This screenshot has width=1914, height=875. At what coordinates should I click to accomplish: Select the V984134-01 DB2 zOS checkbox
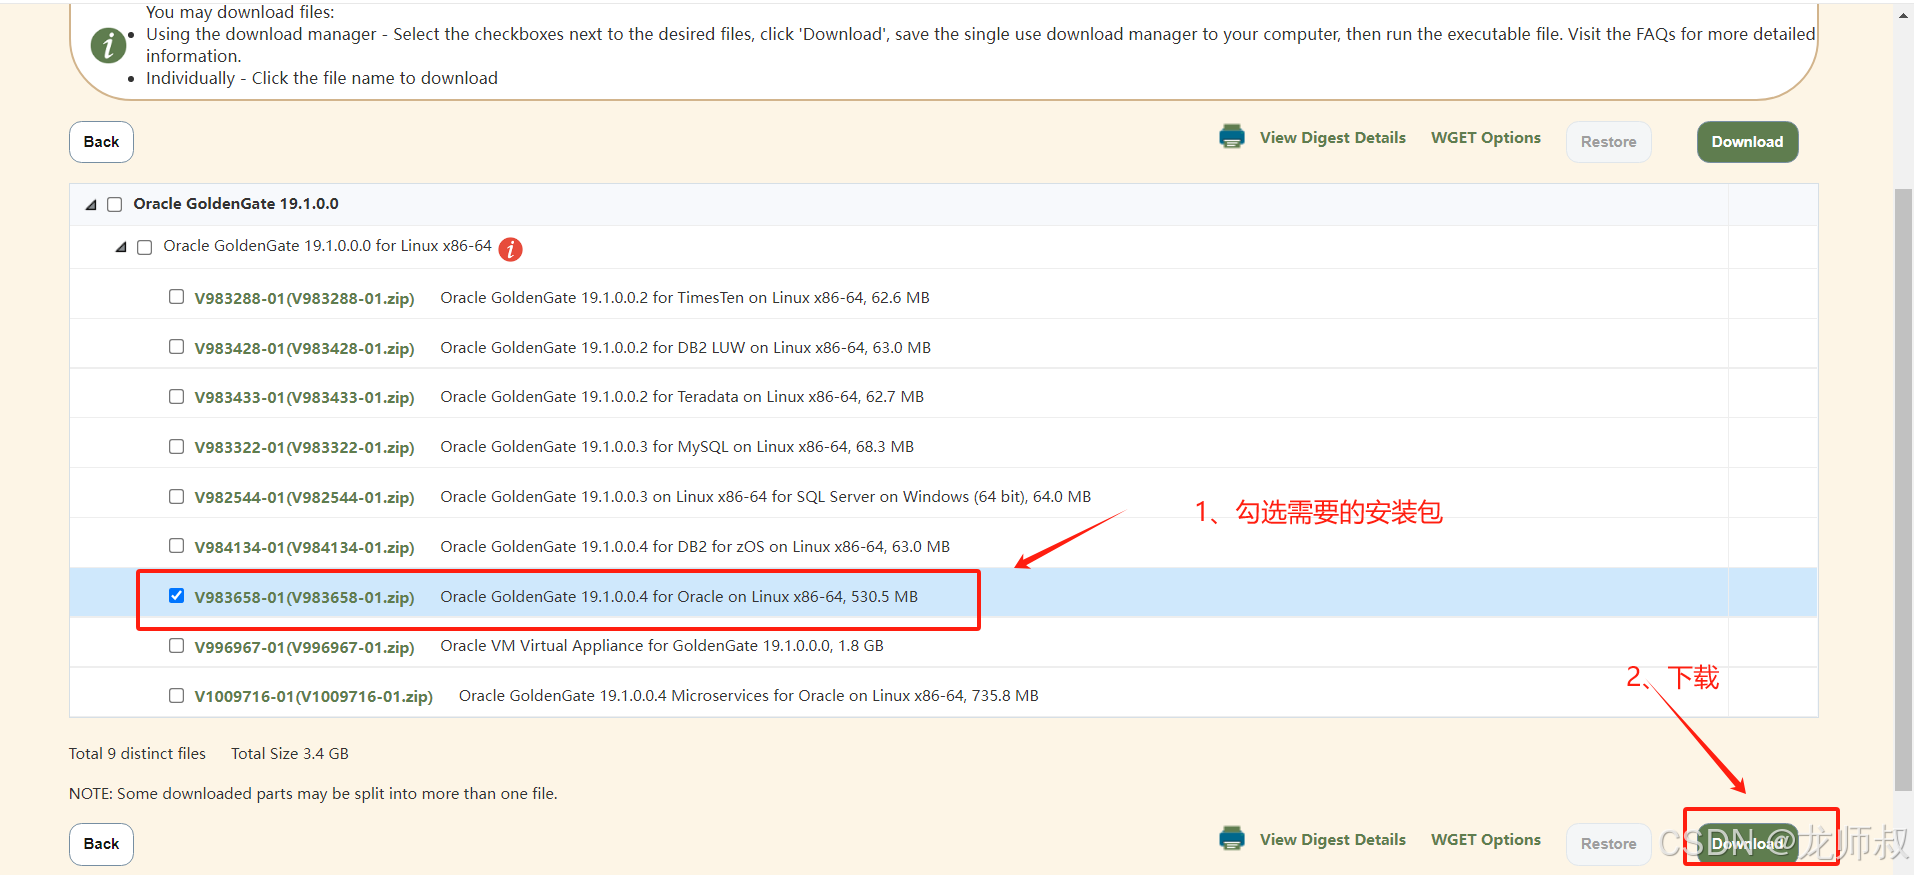(177, 546)
